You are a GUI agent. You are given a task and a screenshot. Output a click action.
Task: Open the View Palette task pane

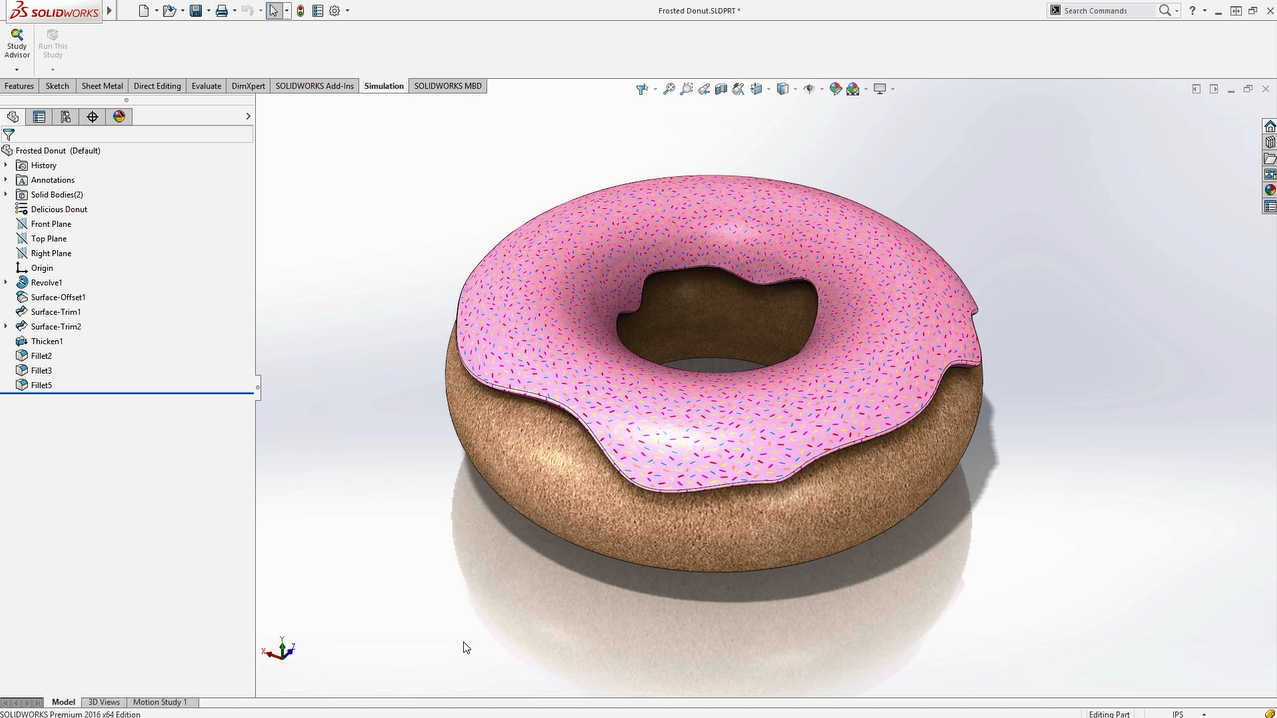[1270, 173]
